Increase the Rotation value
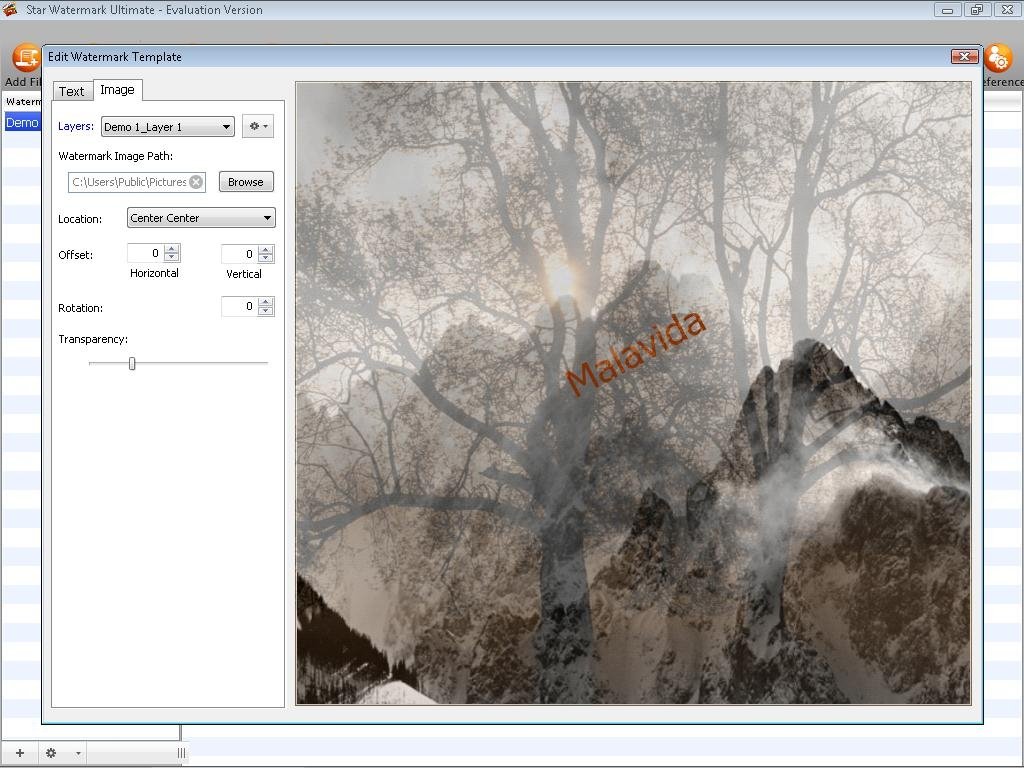1024x768 pixels. pyautogui.click(x=266, y=302)
